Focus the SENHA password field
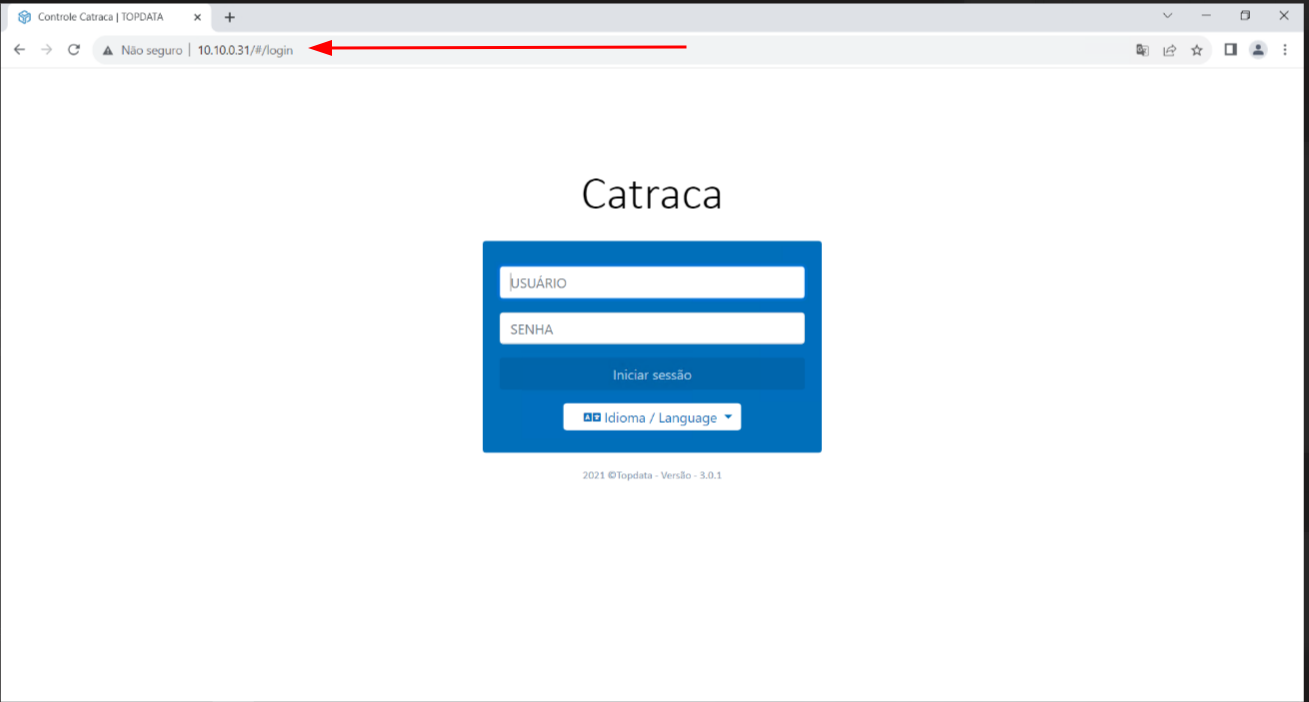The image size is (1309, 702). [x=651, y=328]
